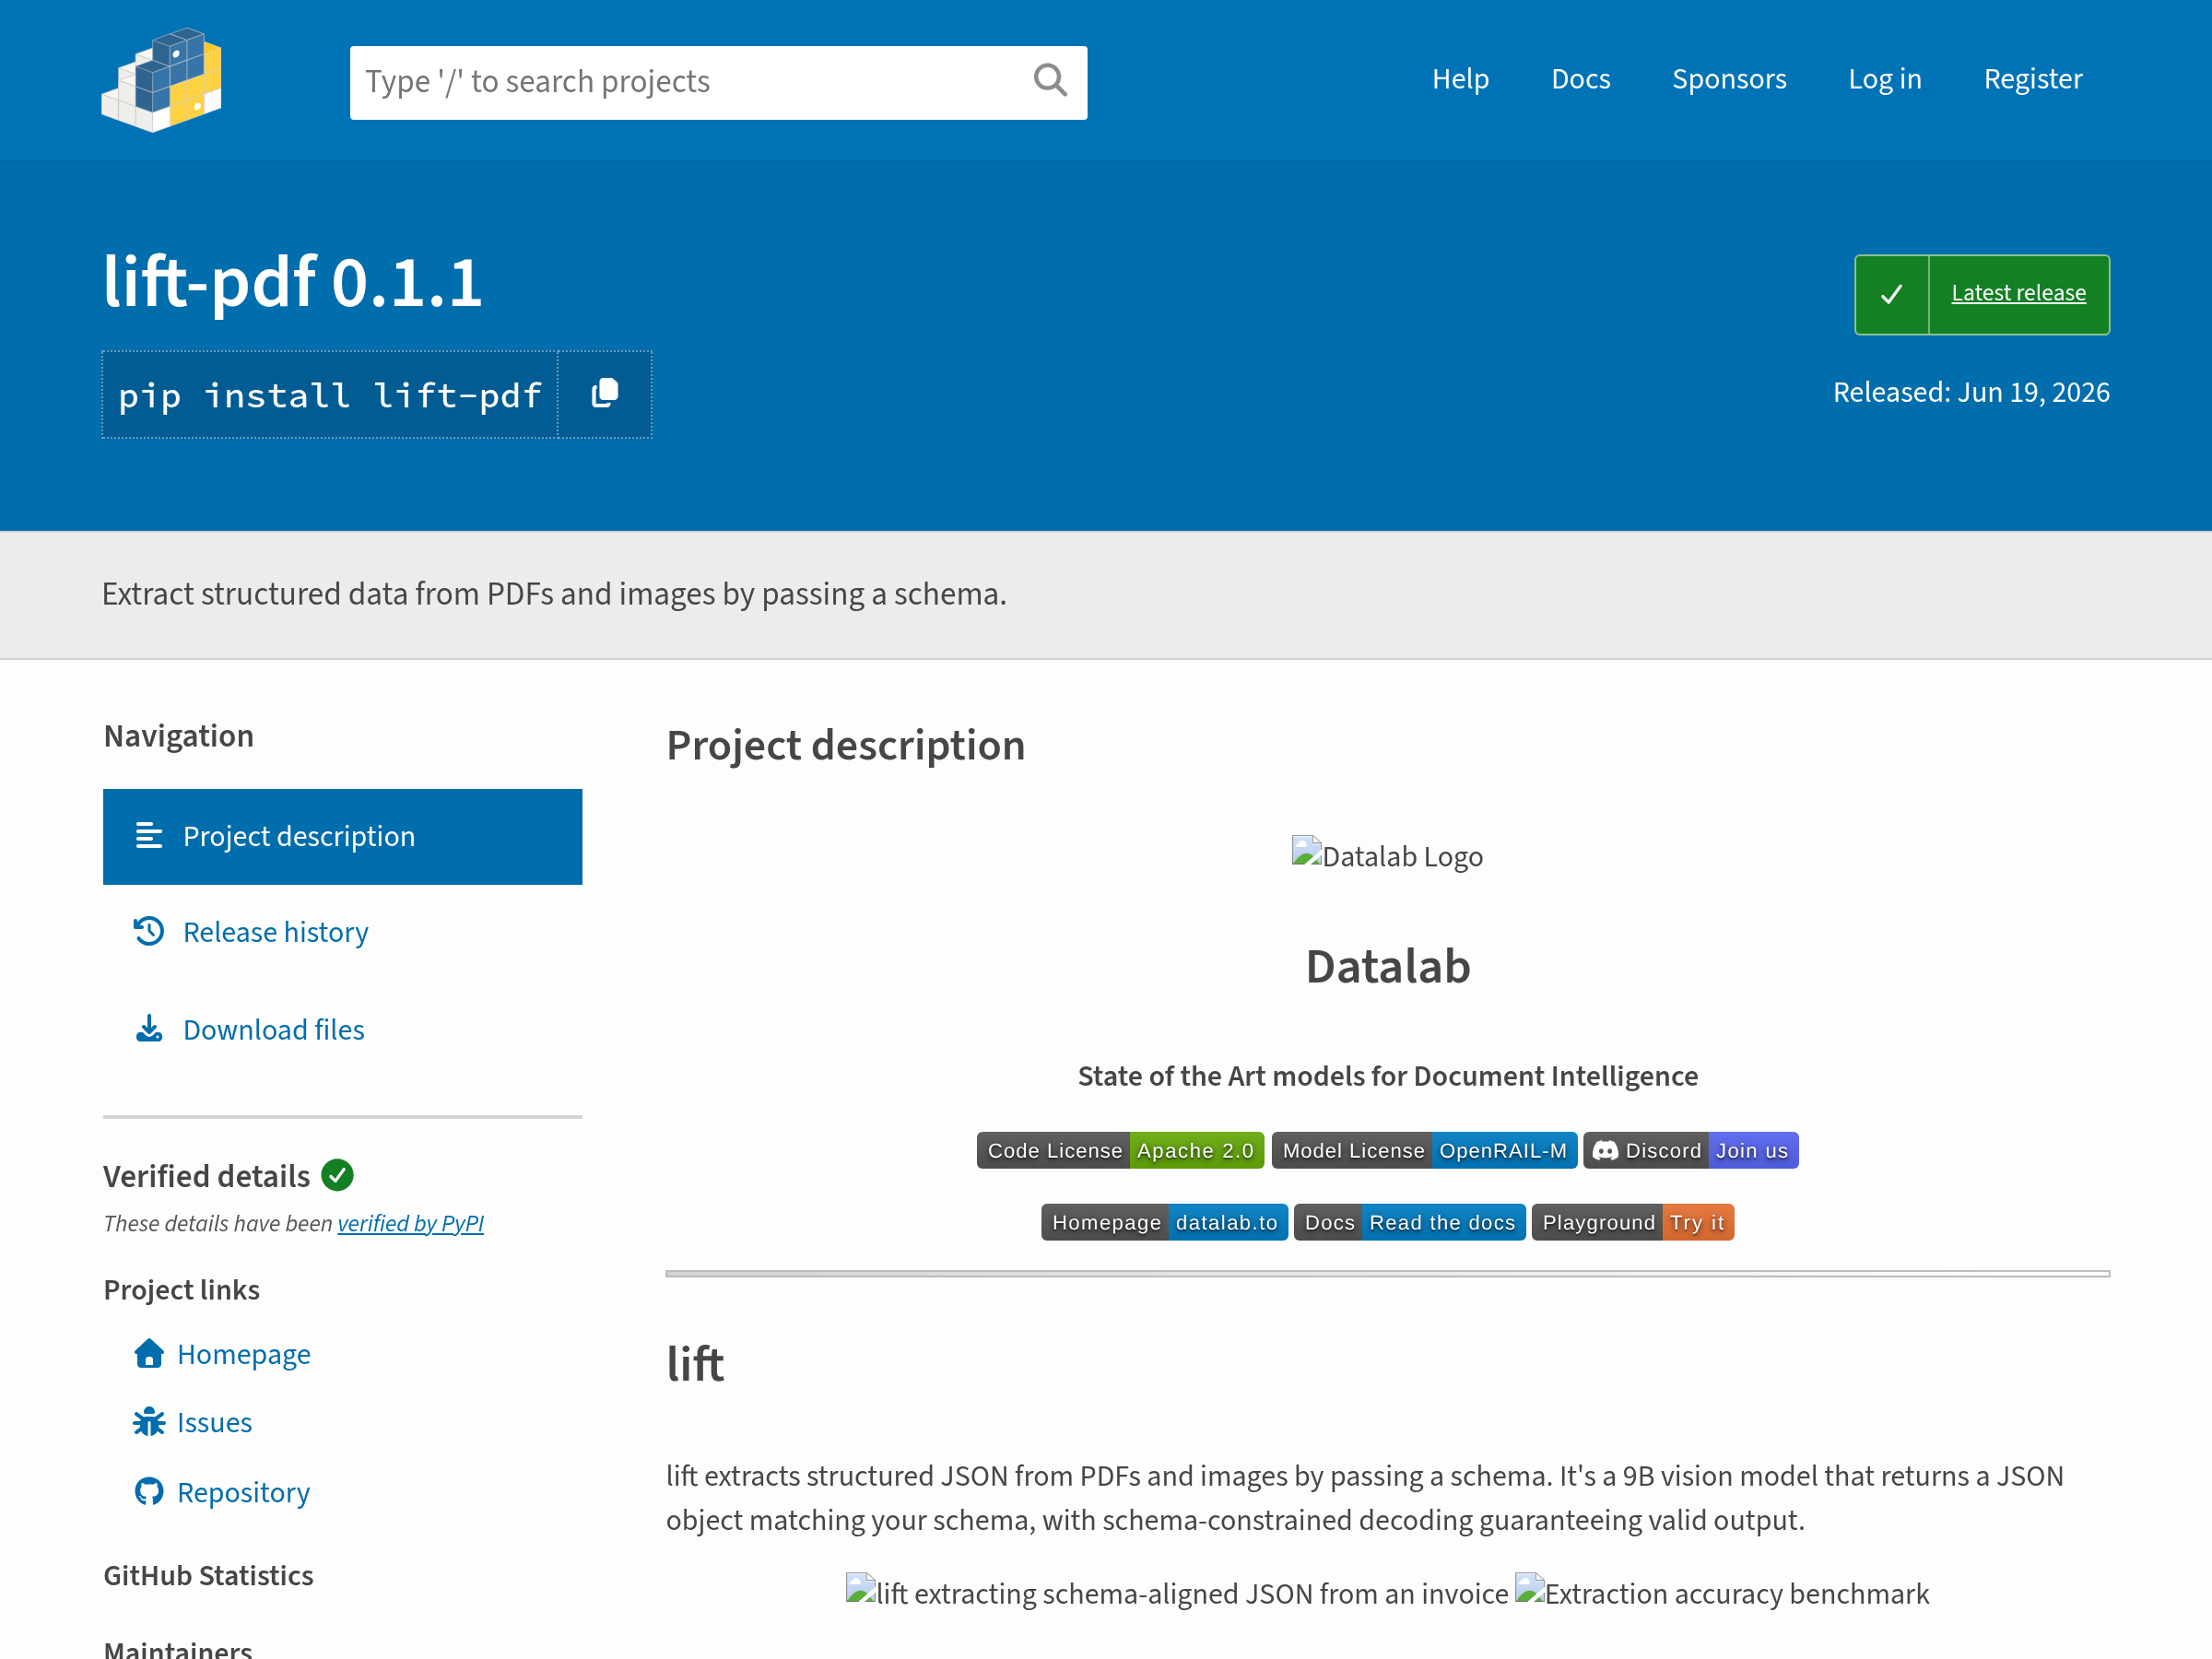
Task: Click the Project description lines icon
Action: pyautogui.click(x=149, y=836)
